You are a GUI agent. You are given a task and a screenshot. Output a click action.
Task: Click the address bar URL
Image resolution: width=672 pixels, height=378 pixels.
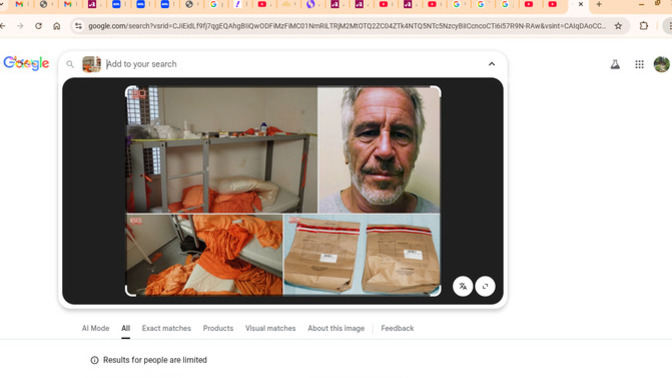pyautogui.click(x=347, y=26)
